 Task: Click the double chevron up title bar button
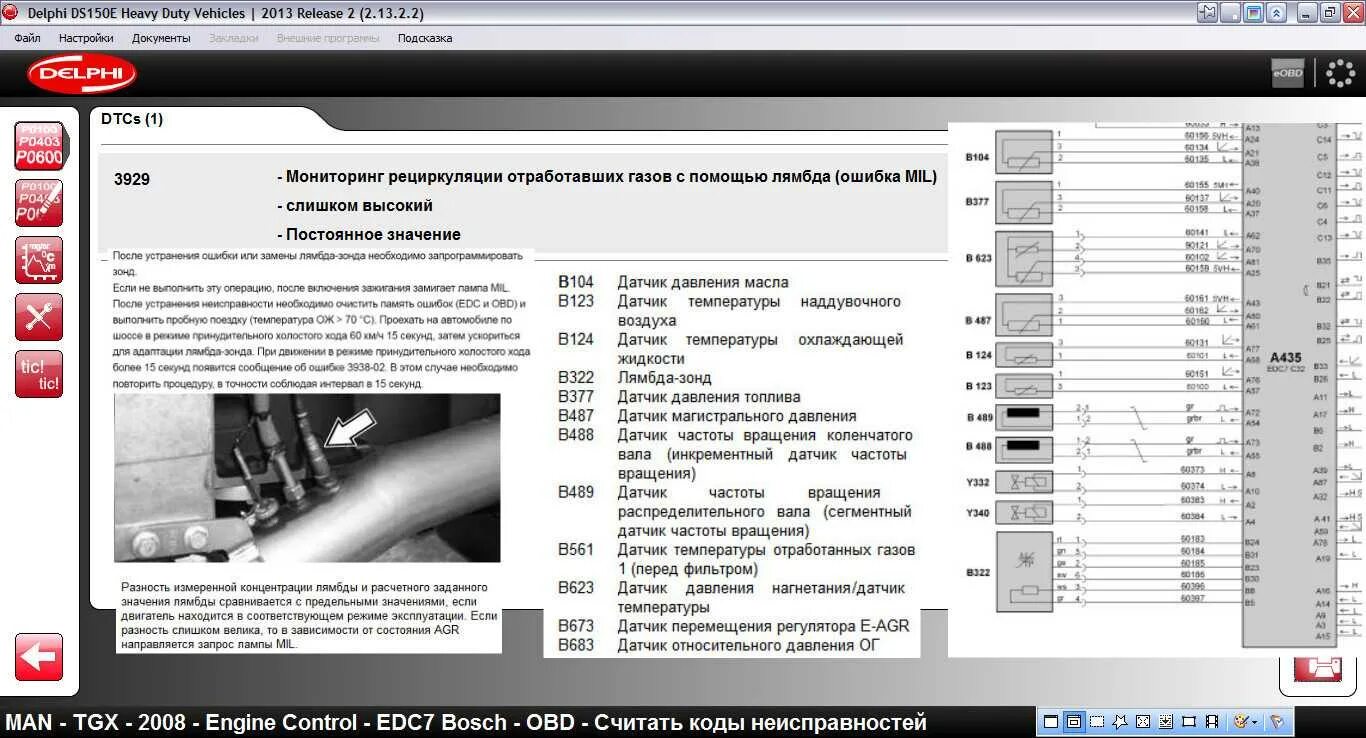click(1277, 13)
